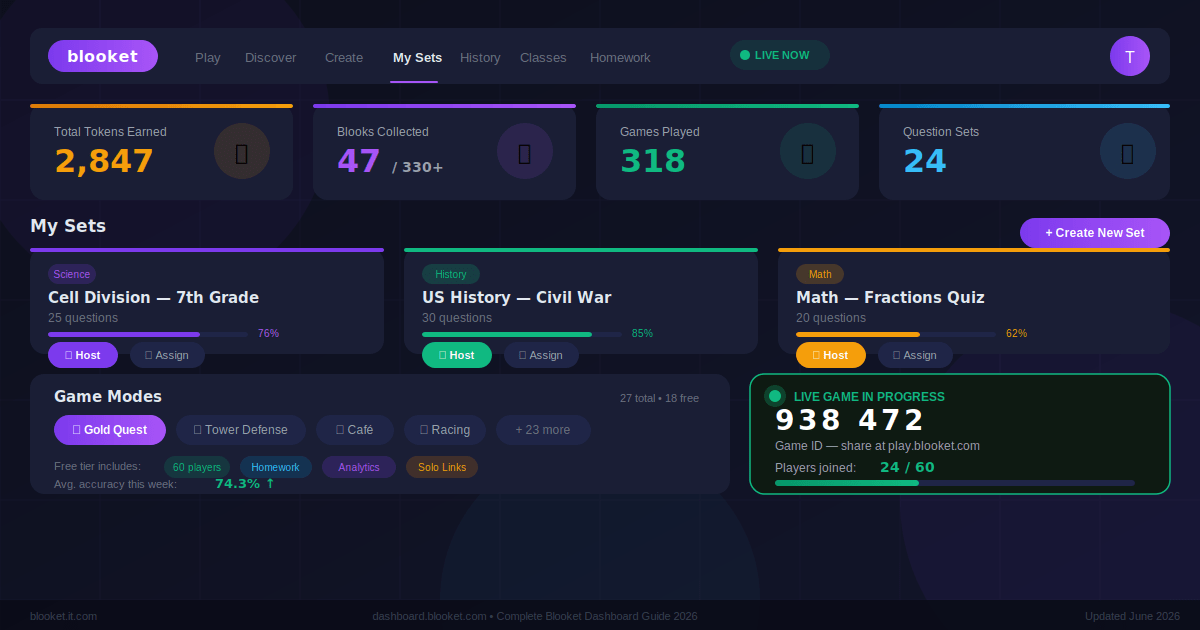Click the Total Tokens Earned icon

click(242, 152)
